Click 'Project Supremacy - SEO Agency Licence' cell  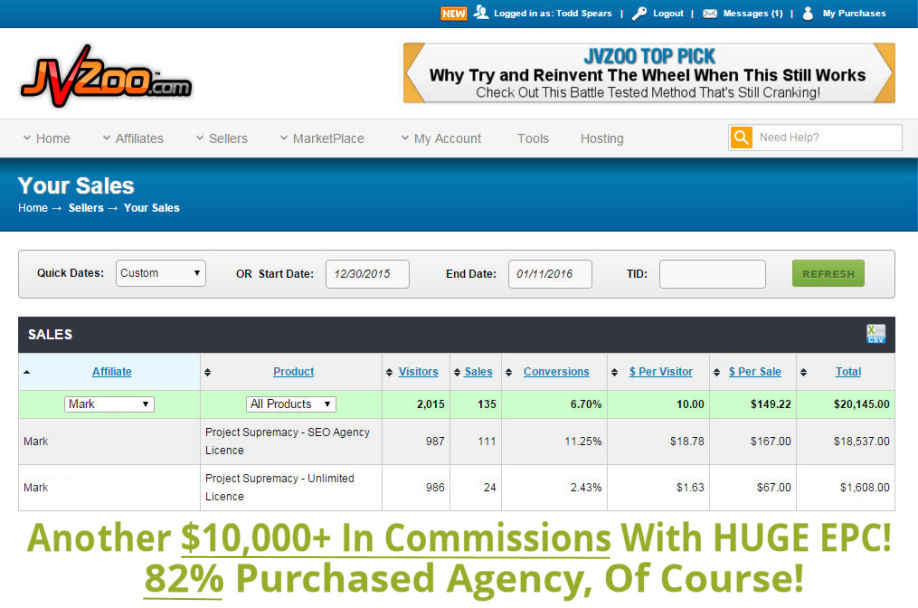click(x=291, y=441)
